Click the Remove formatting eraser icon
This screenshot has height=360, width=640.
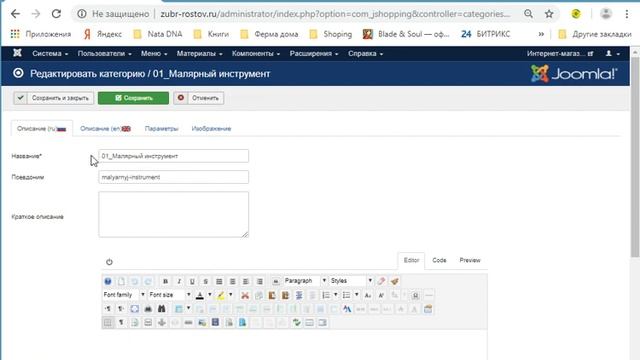coord(381,281)
